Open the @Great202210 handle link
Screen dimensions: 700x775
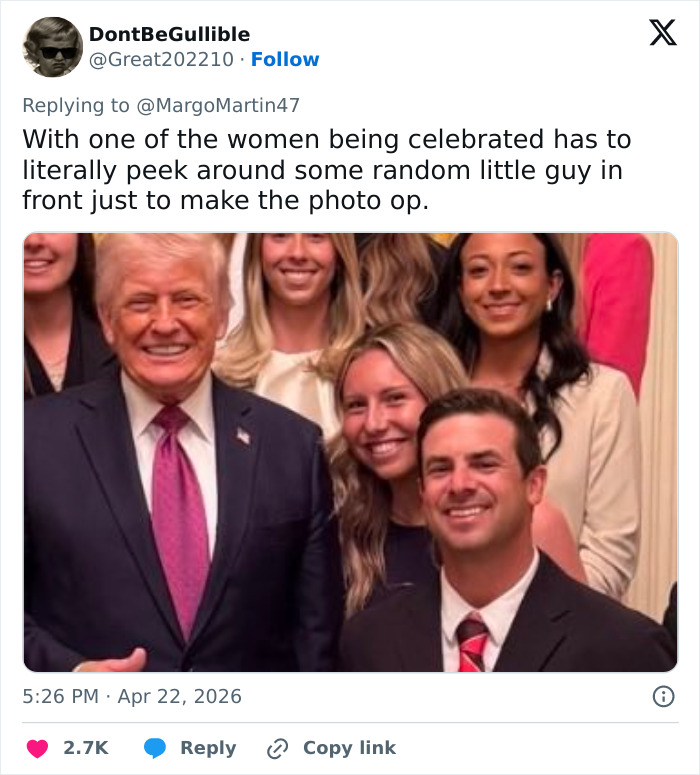point(164,60)
